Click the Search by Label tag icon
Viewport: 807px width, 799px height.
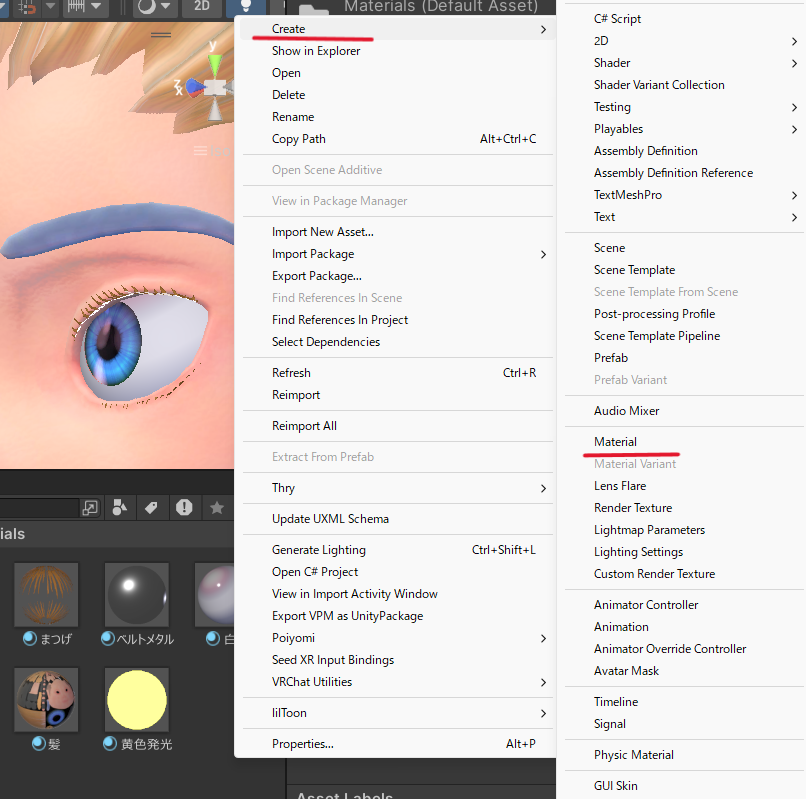click(151, 508)
